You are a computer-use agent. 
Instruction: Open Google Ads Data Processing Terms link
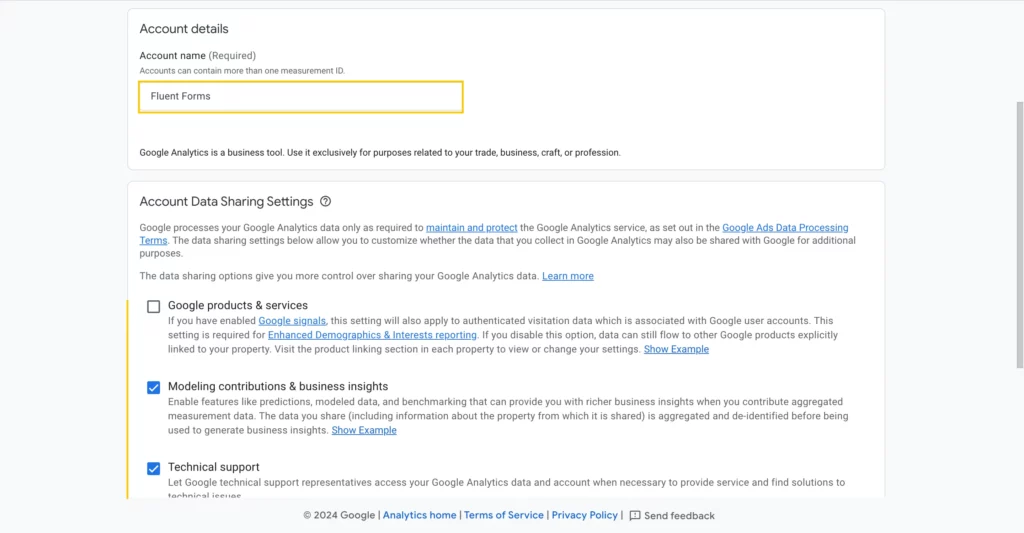tap(785, 228)
